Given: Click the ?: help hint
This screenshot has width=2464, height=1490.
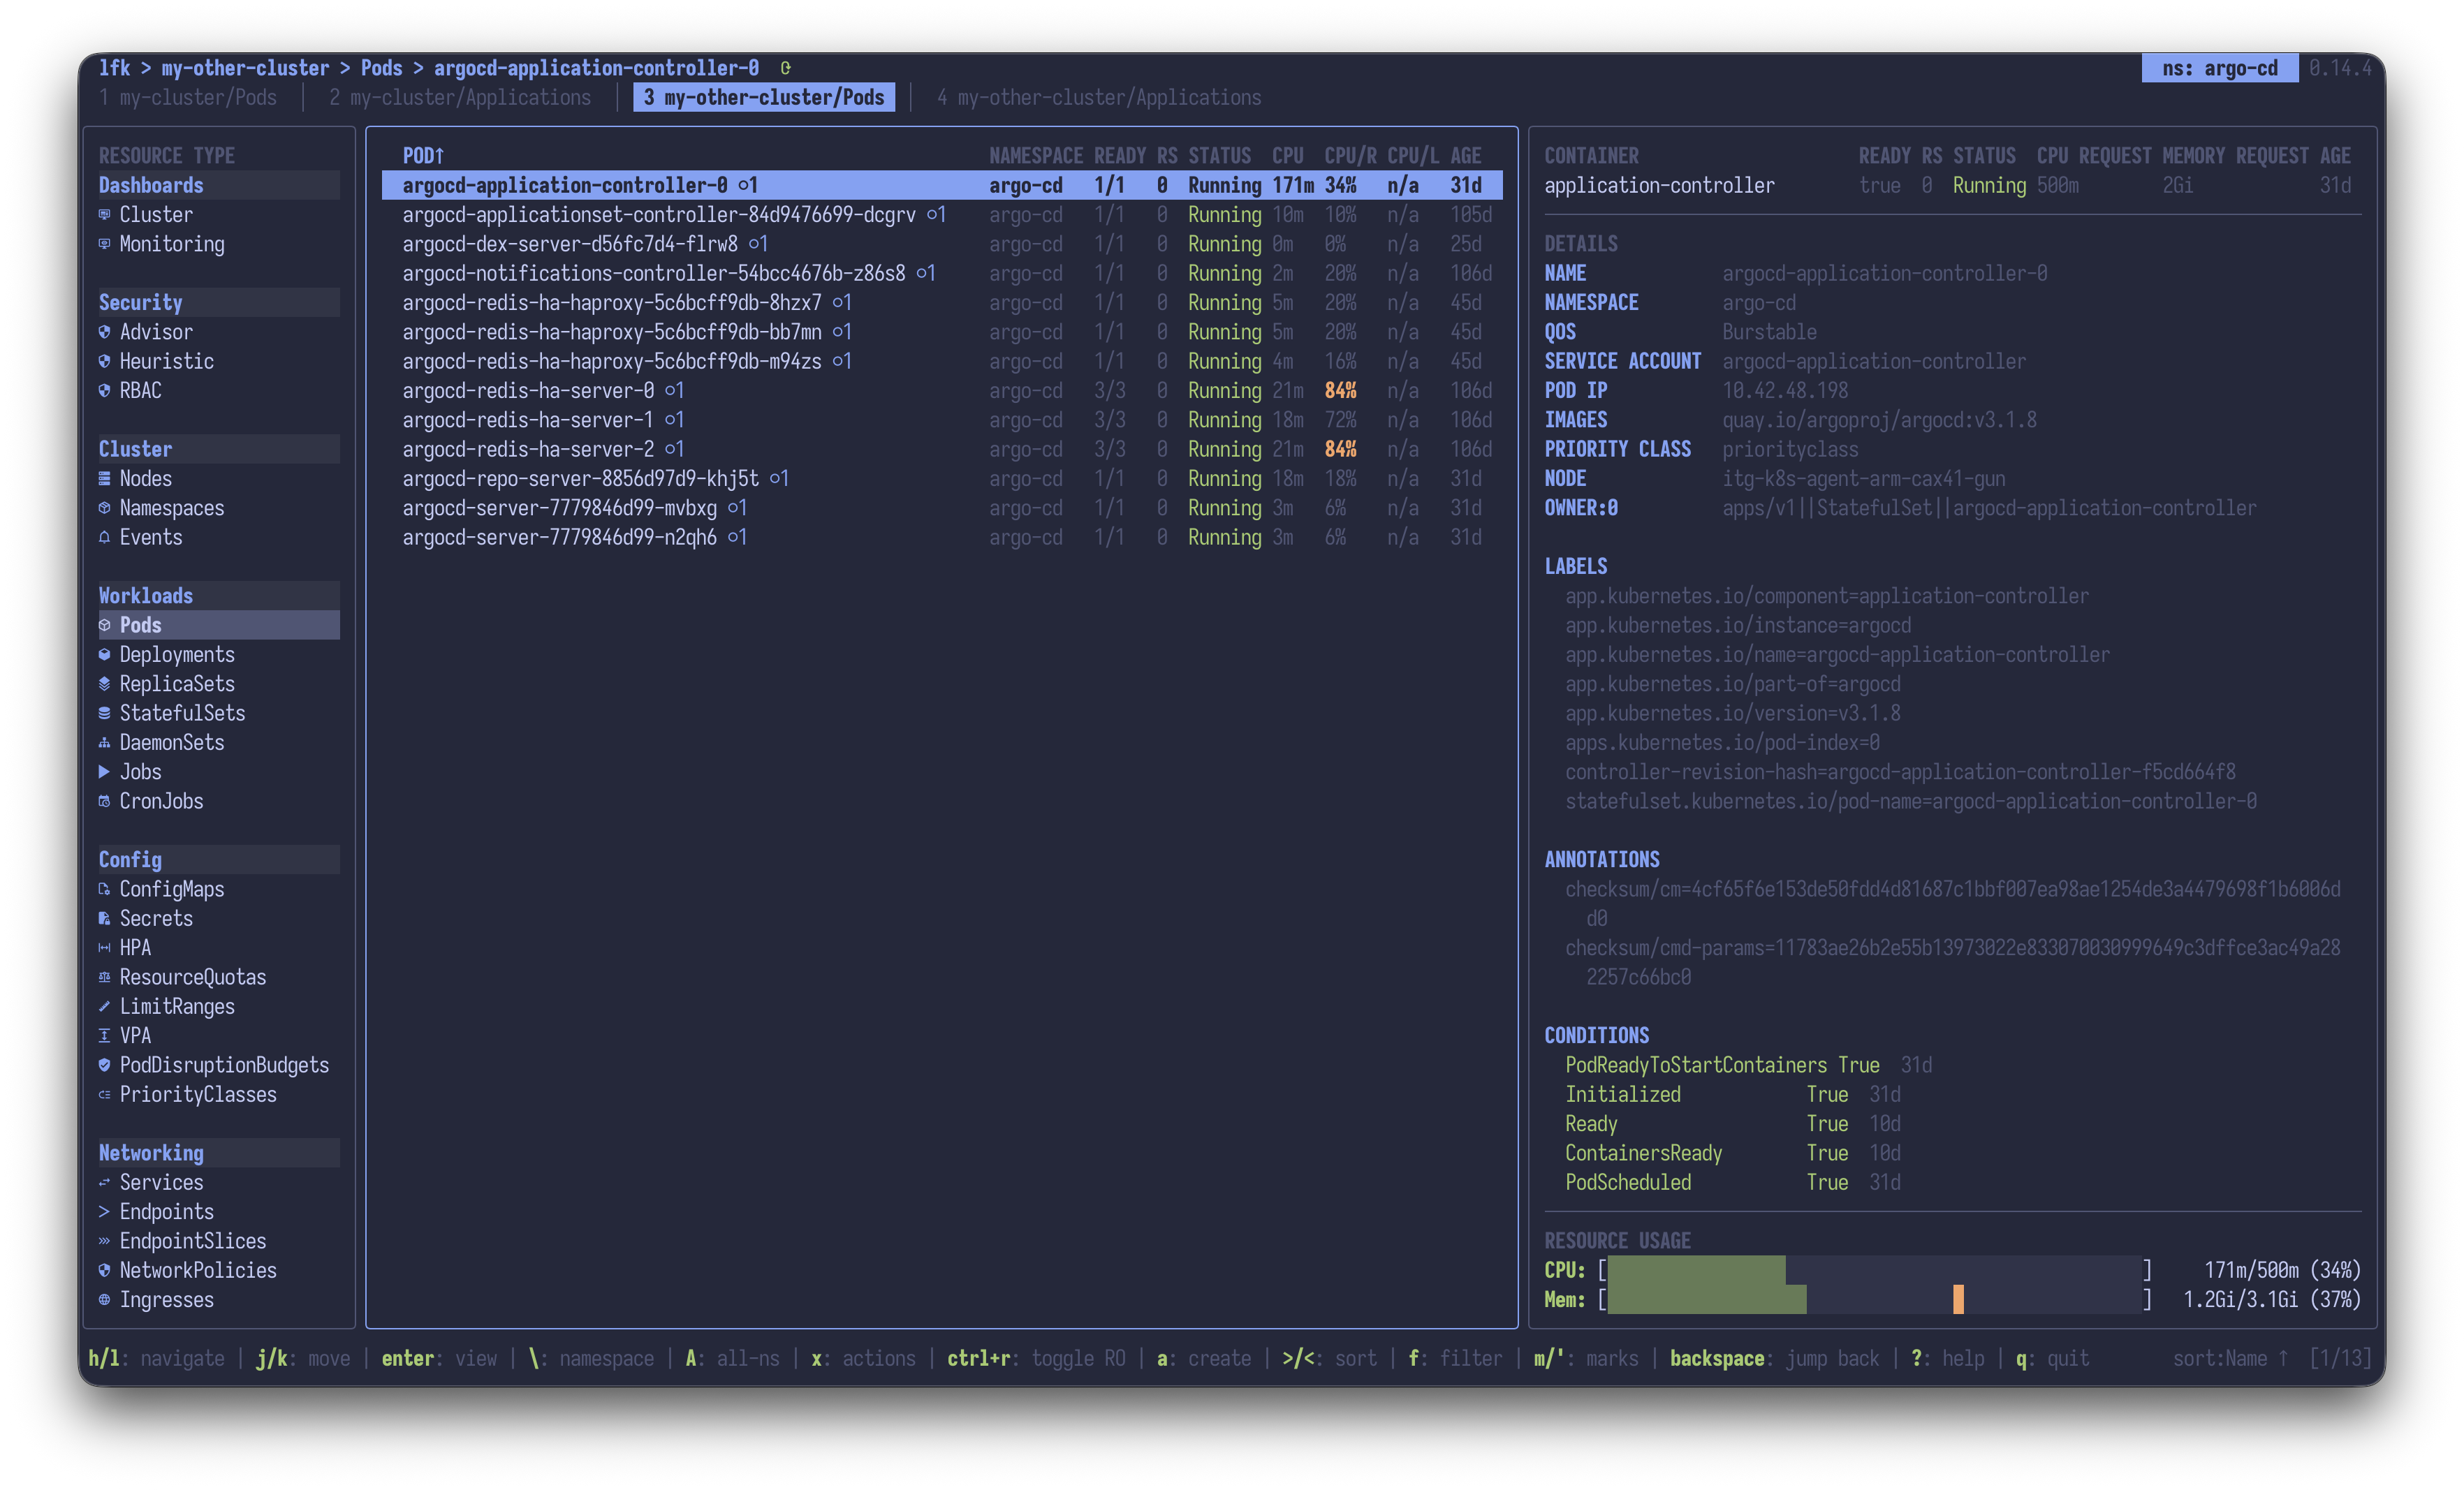Looking at the screenshot, I should coord(1947,1359).
